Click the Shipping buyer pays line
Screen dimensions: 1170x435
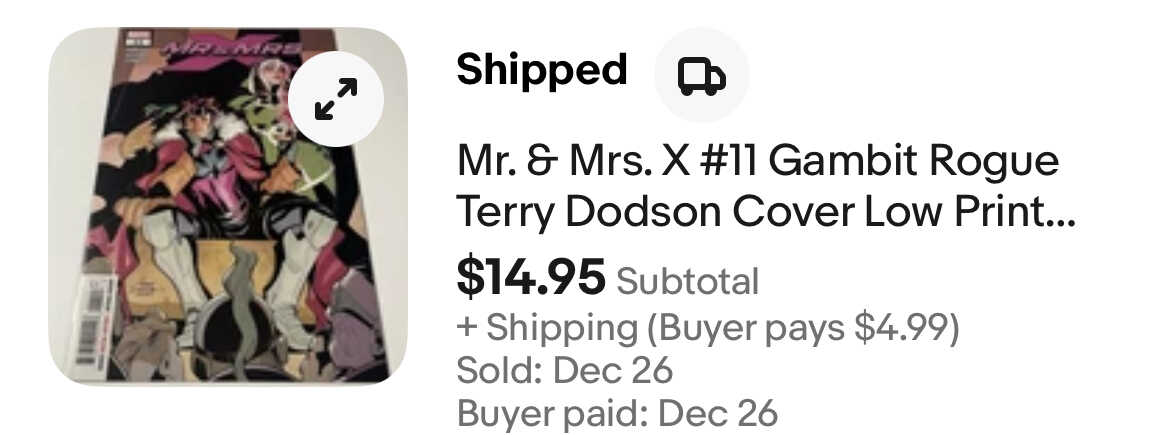pyautogui.click(x=707, y=329)
